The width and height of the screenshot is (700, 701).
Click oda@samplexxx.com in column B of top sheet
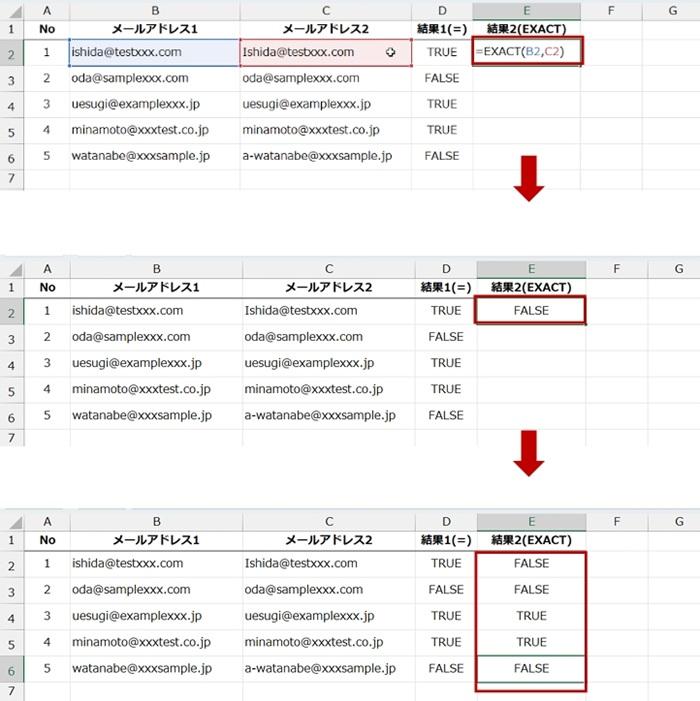pos(130,78)
